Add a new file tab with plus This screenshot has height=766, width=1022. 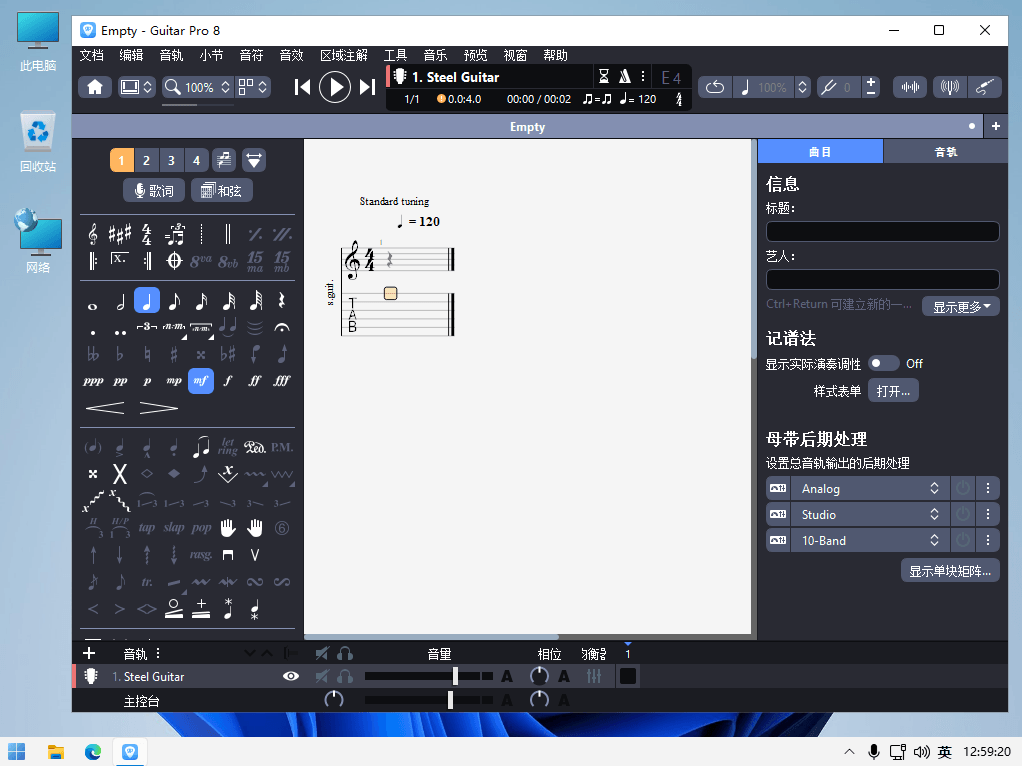tap(996, 126)
